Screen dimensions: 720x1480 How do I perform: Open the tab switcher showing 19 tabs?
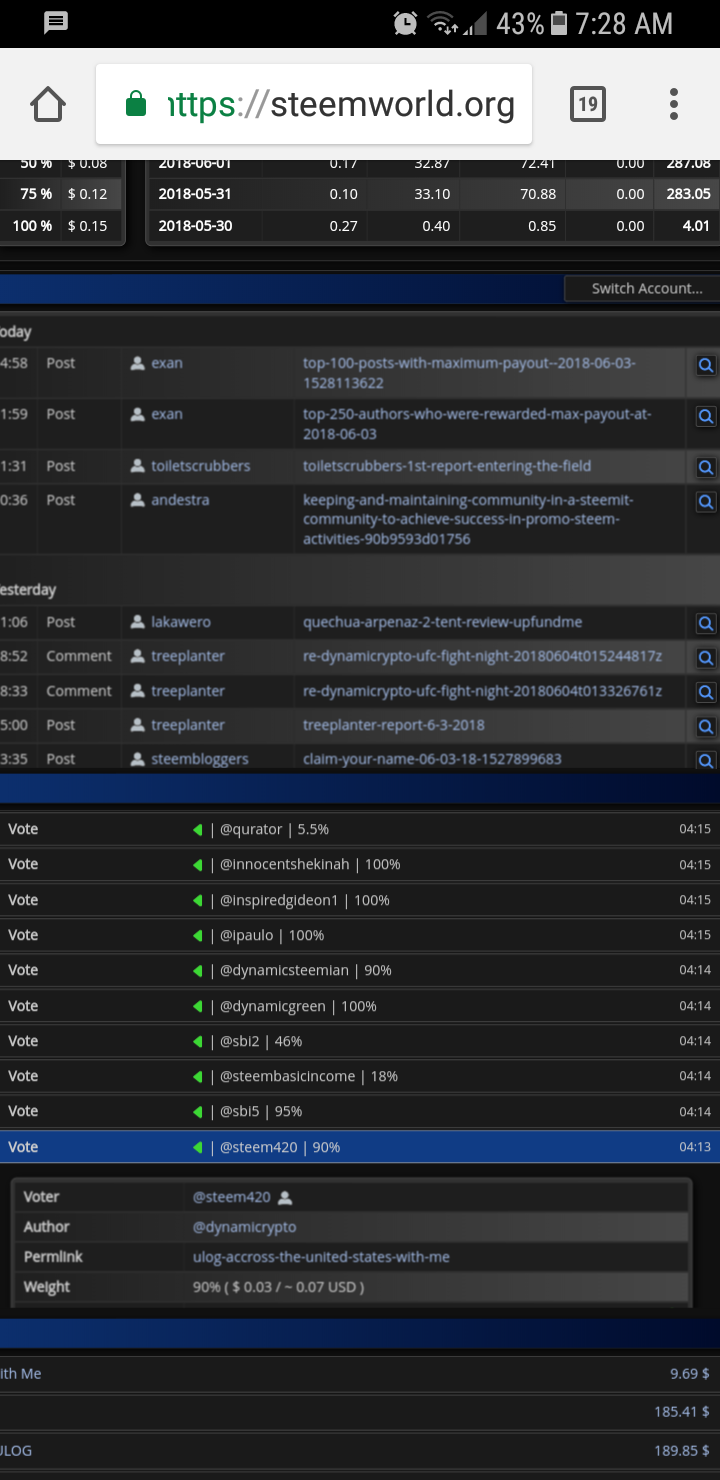tap(588, 104)
